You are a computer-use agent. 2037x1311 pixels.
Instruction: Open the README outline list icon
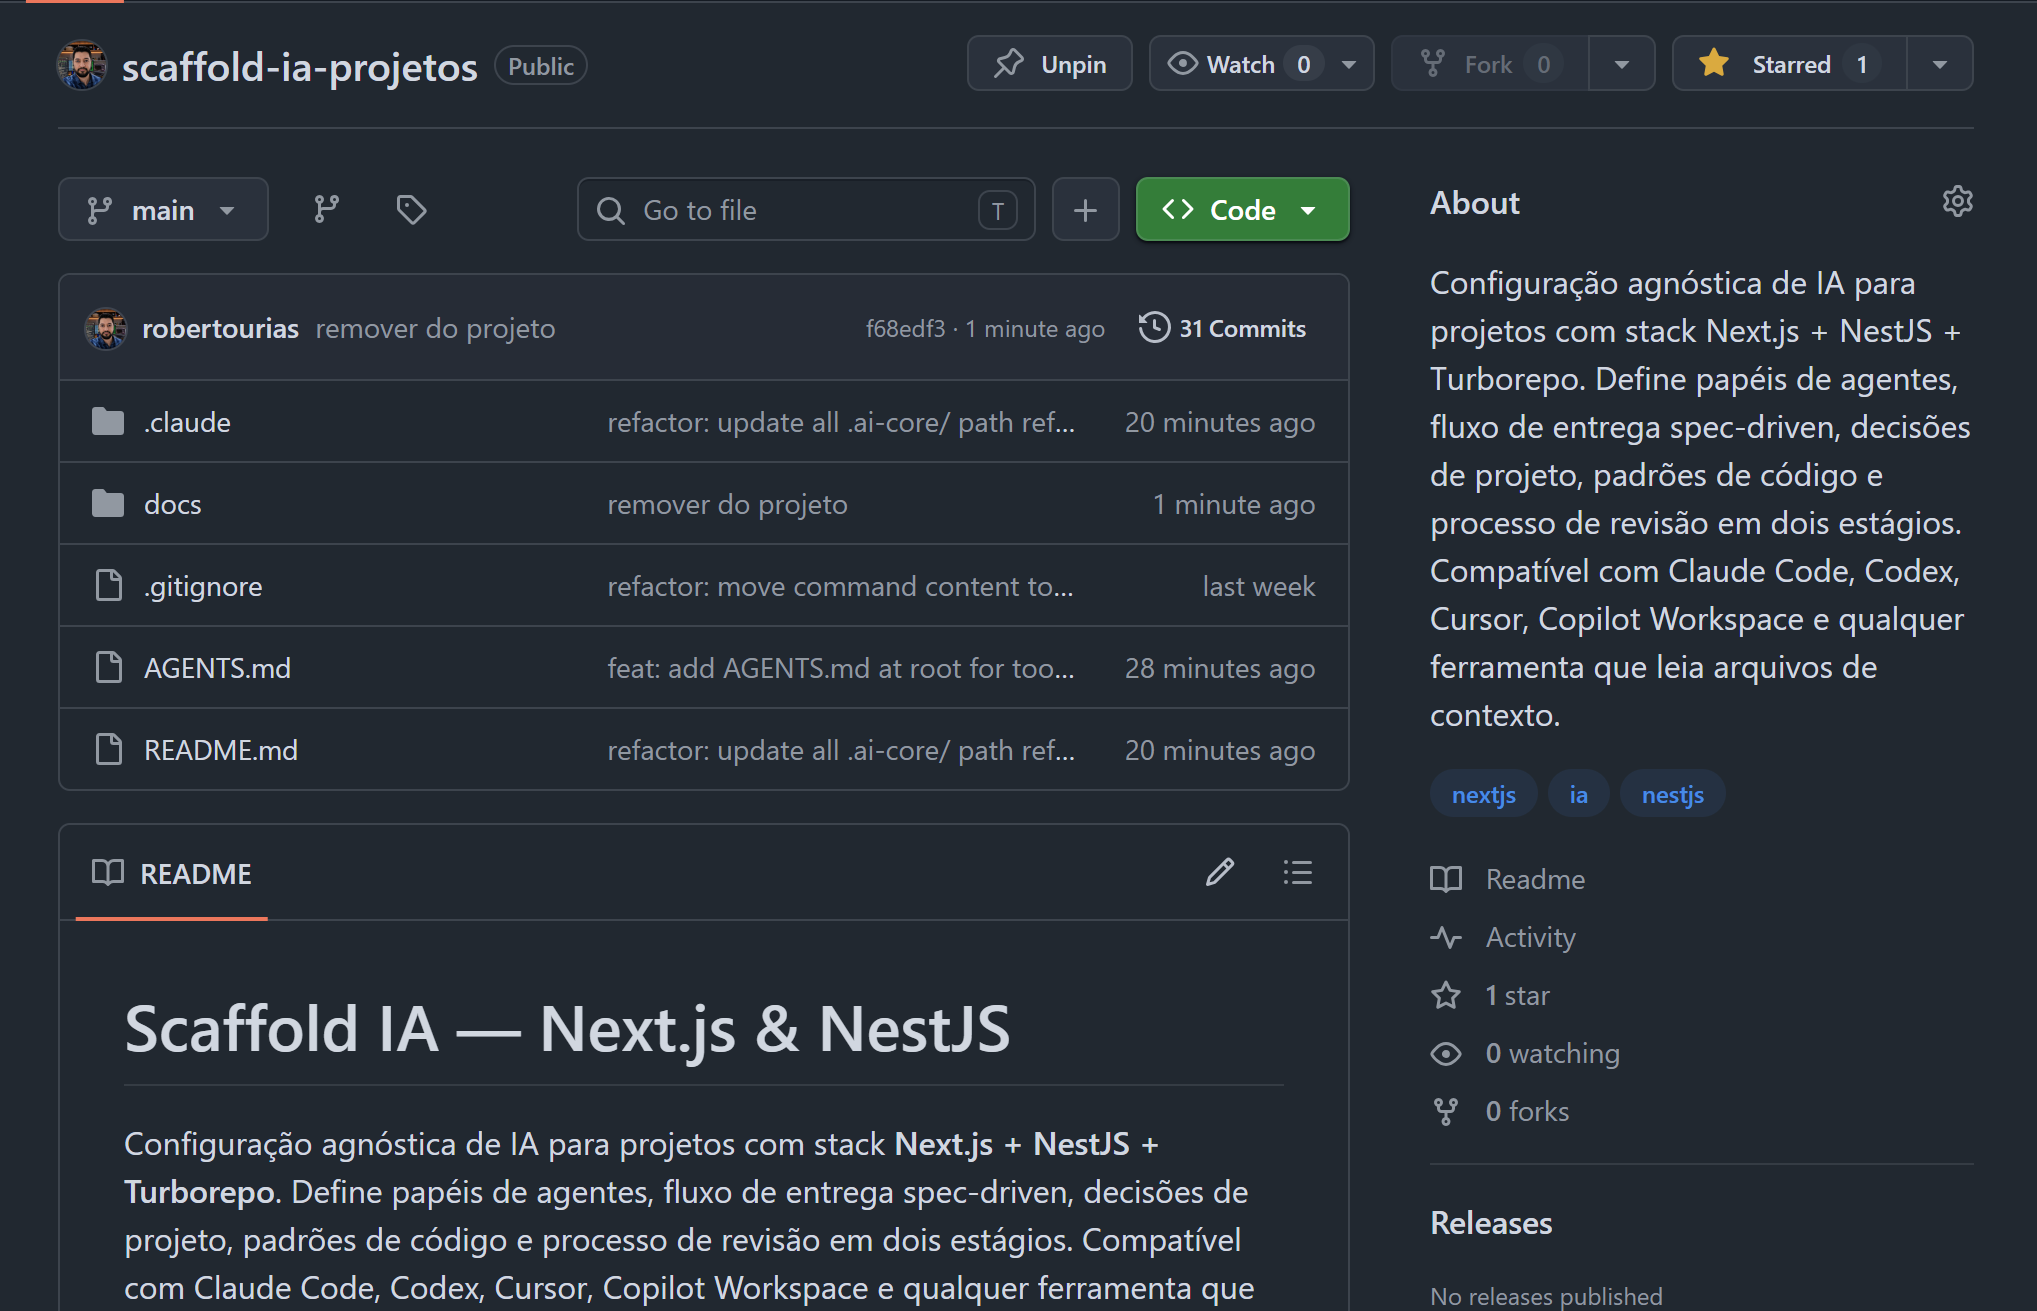[x=1298, y=873]
